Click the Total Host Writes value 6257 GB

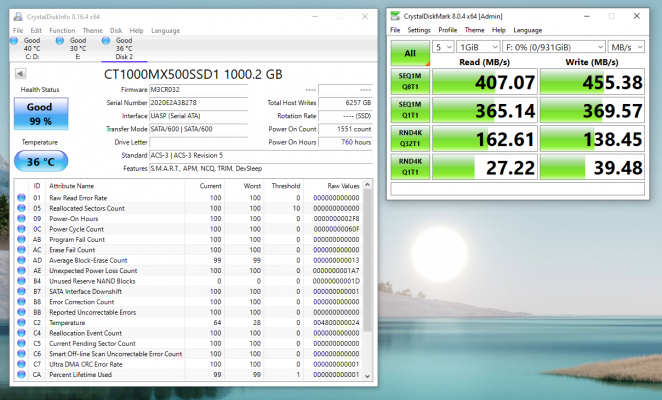point(345,103)
